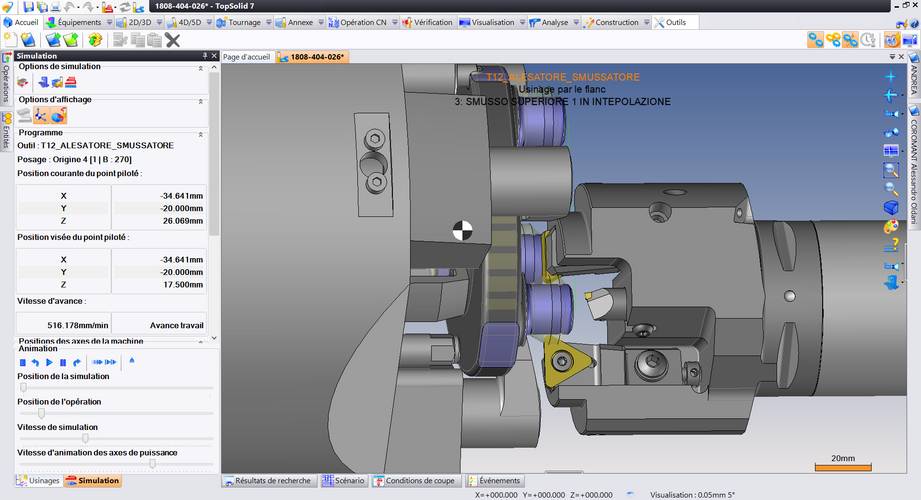The width and height of the screenshot is (921, 500).
Task: Collapse the Options de simulation section
Action: pyautogui.click(x=200, y=67)
